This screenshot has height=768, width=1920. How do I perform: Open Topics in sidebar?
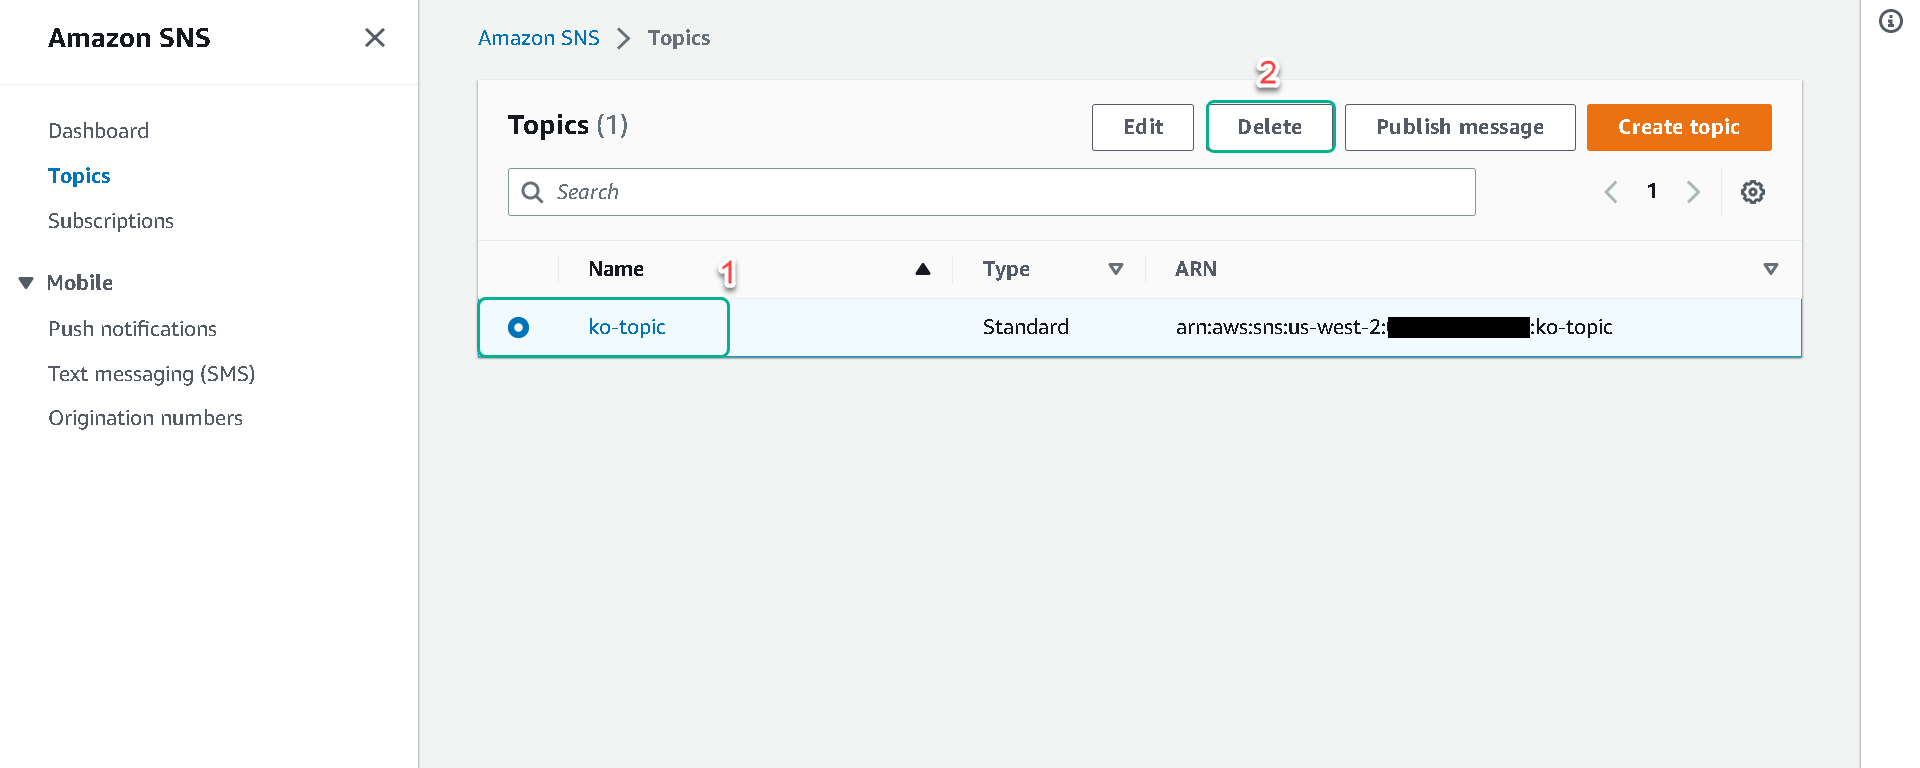[x=79, y=176]
